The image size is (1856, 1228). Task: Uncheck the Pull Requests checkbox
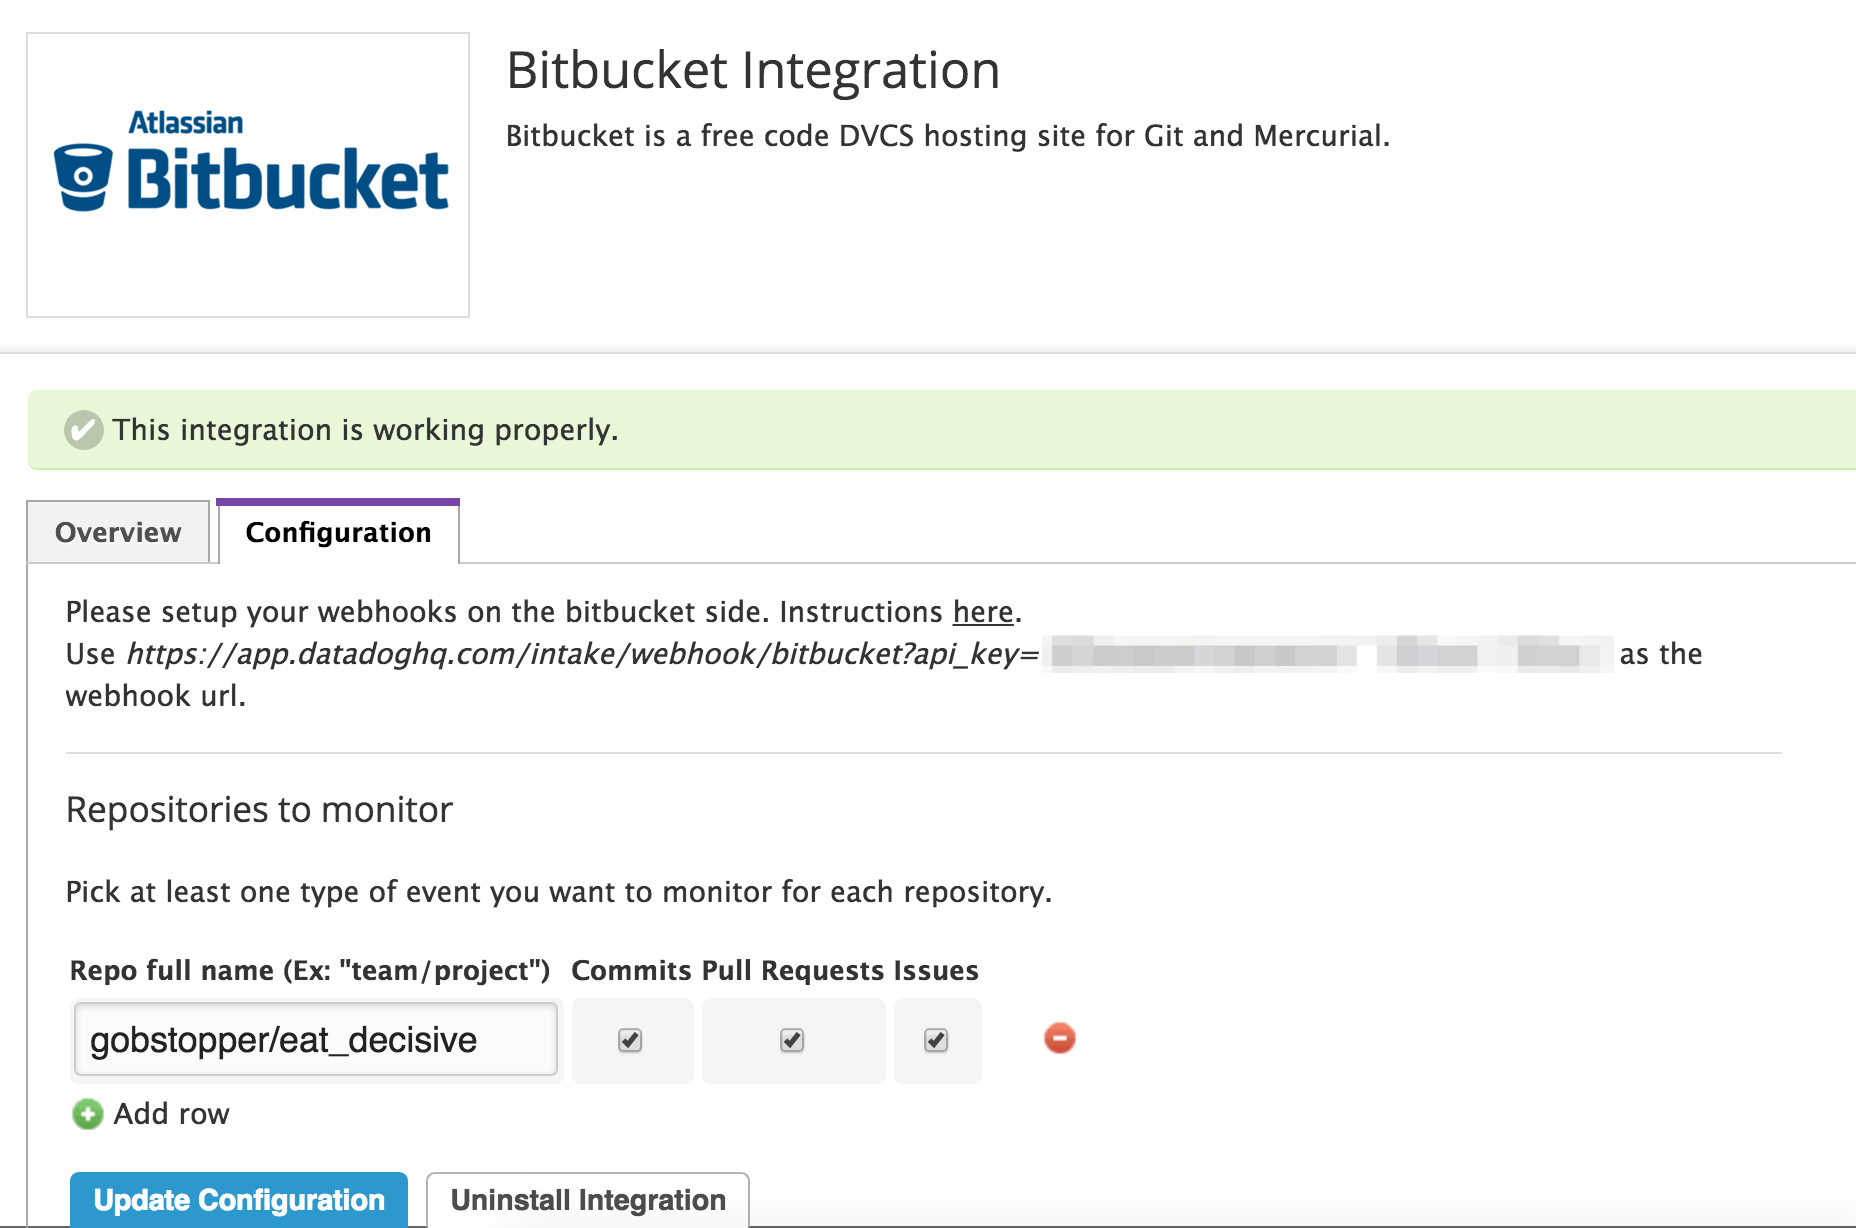point(791,1040)
